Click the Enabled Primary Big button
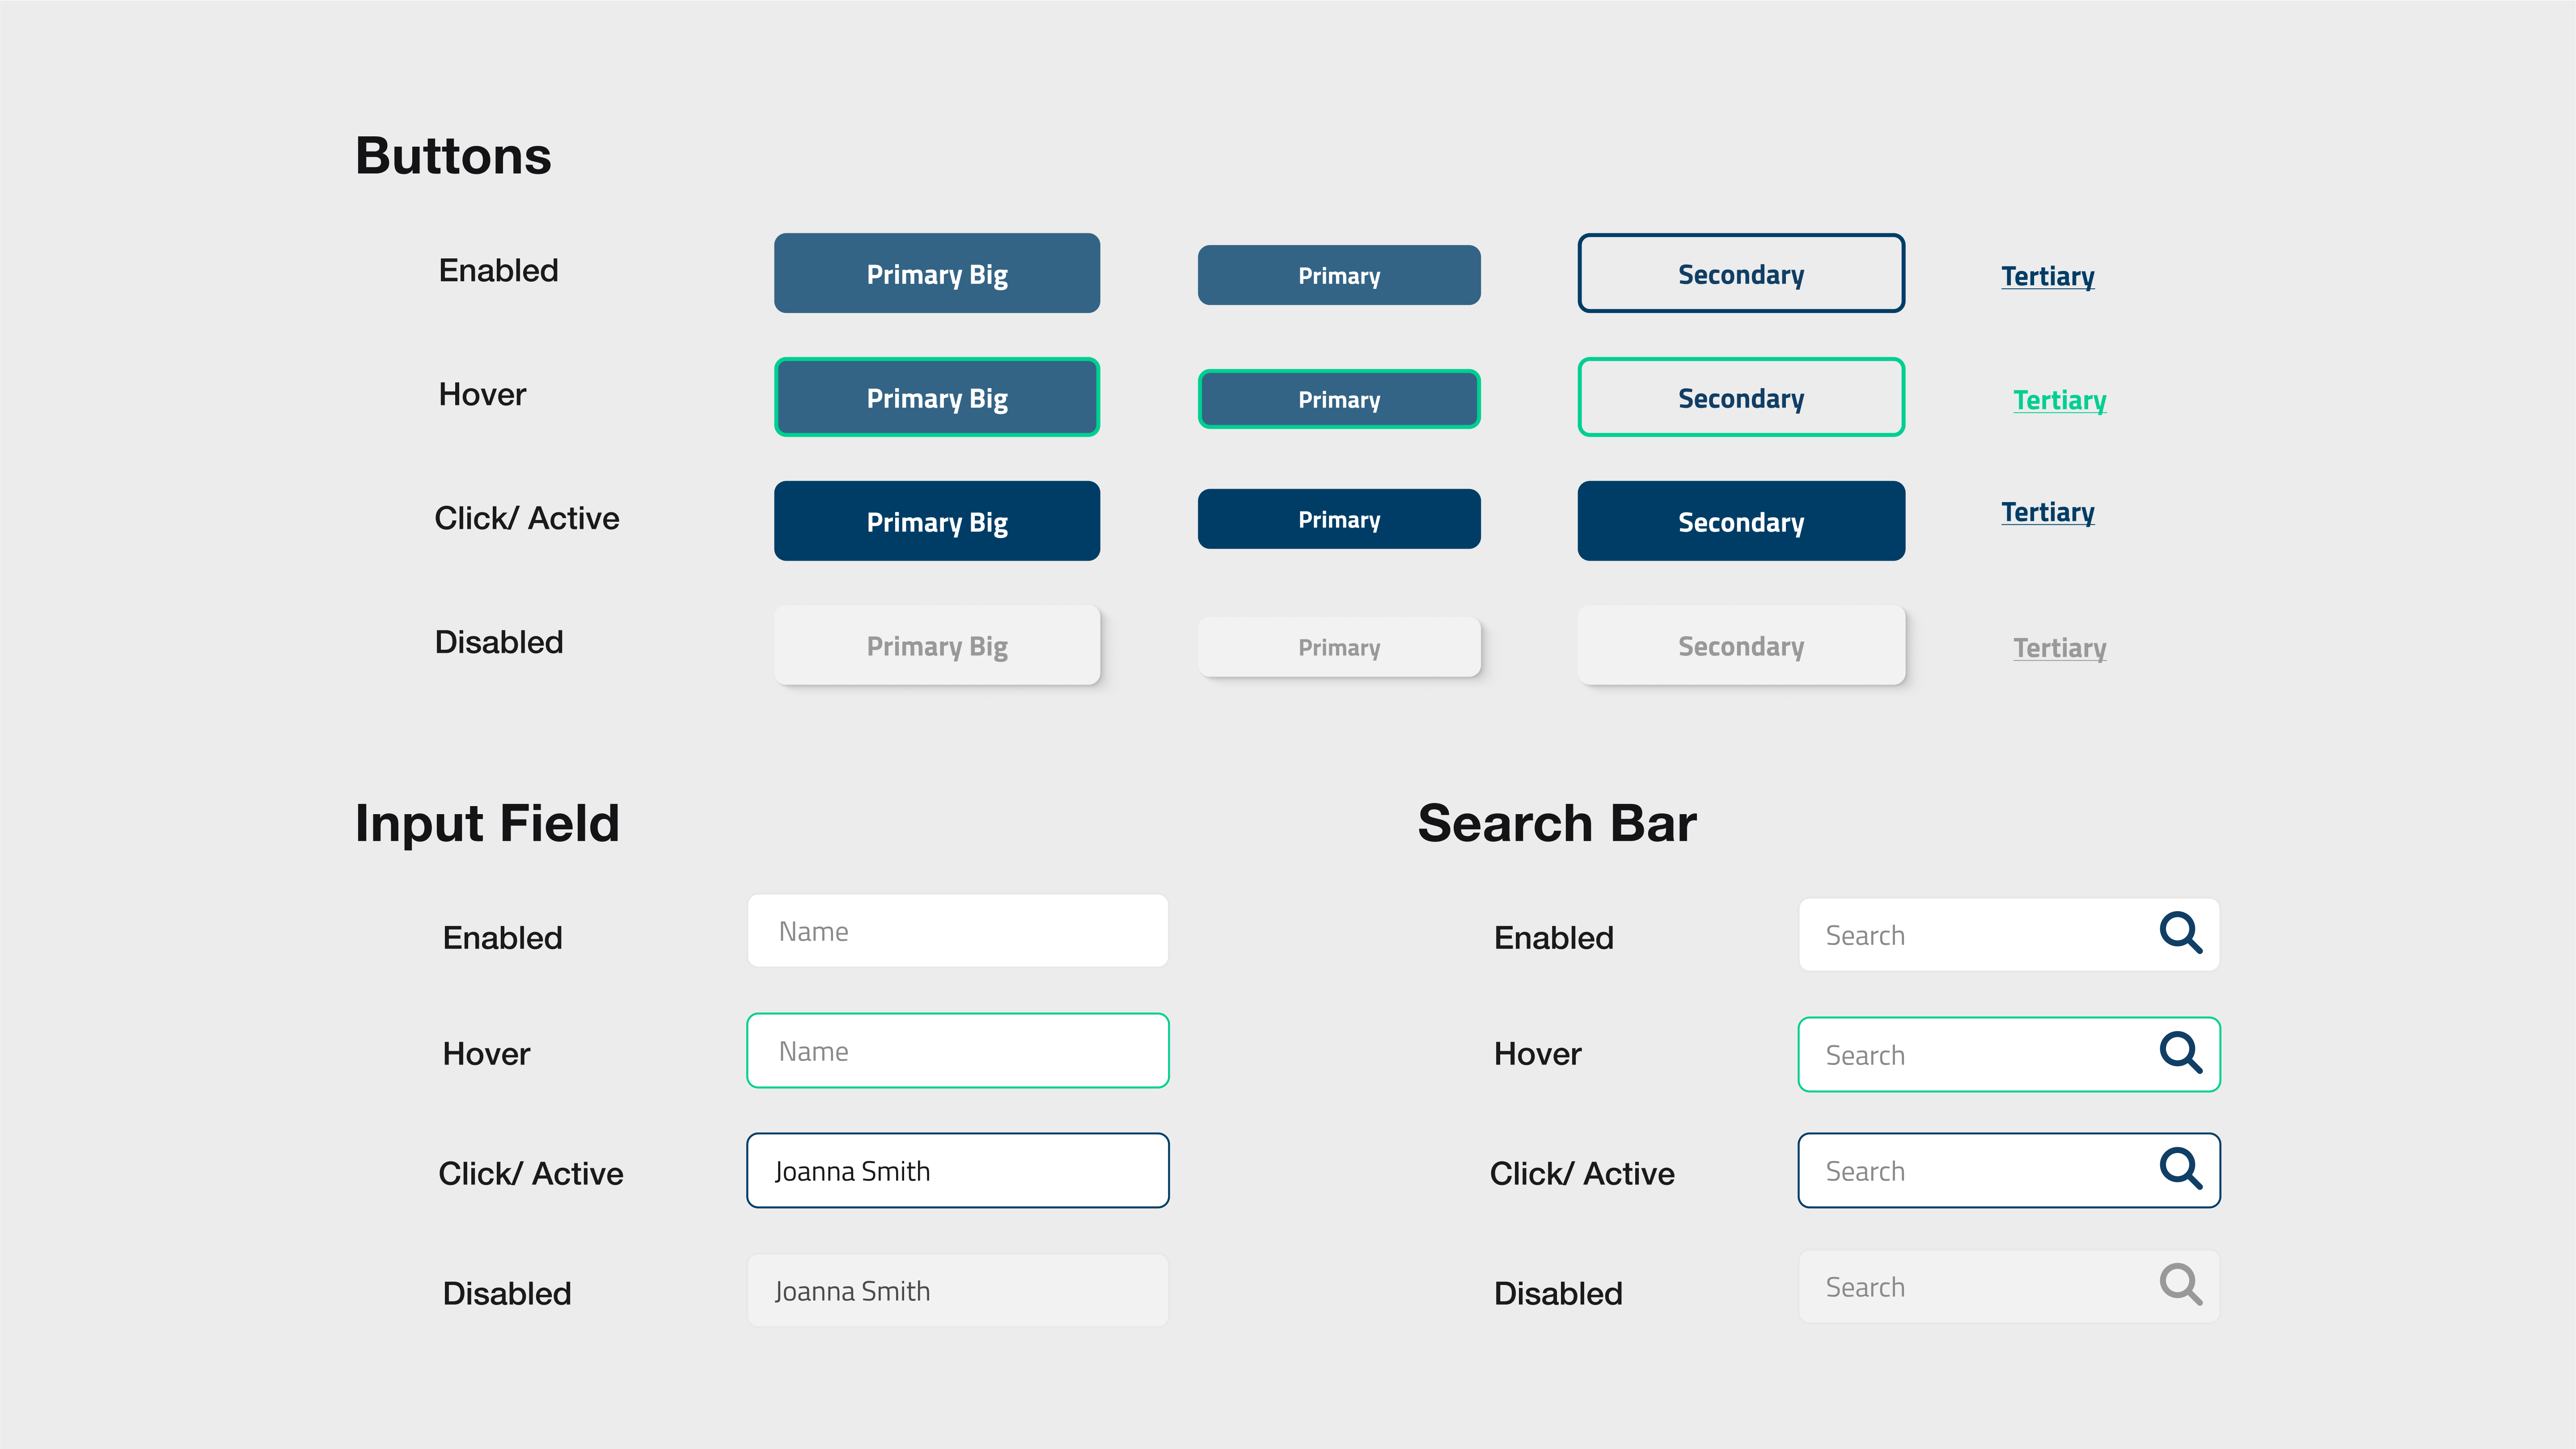This screenshot has width=2576, height=1449. pos(937,273)
